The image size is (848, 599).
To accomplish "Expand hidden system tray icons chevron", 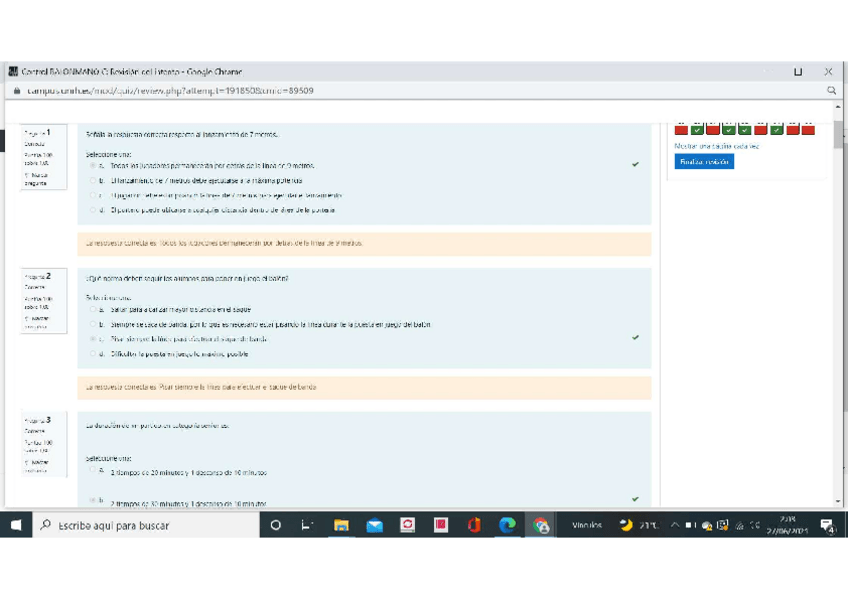I will (x=675, y=525).
